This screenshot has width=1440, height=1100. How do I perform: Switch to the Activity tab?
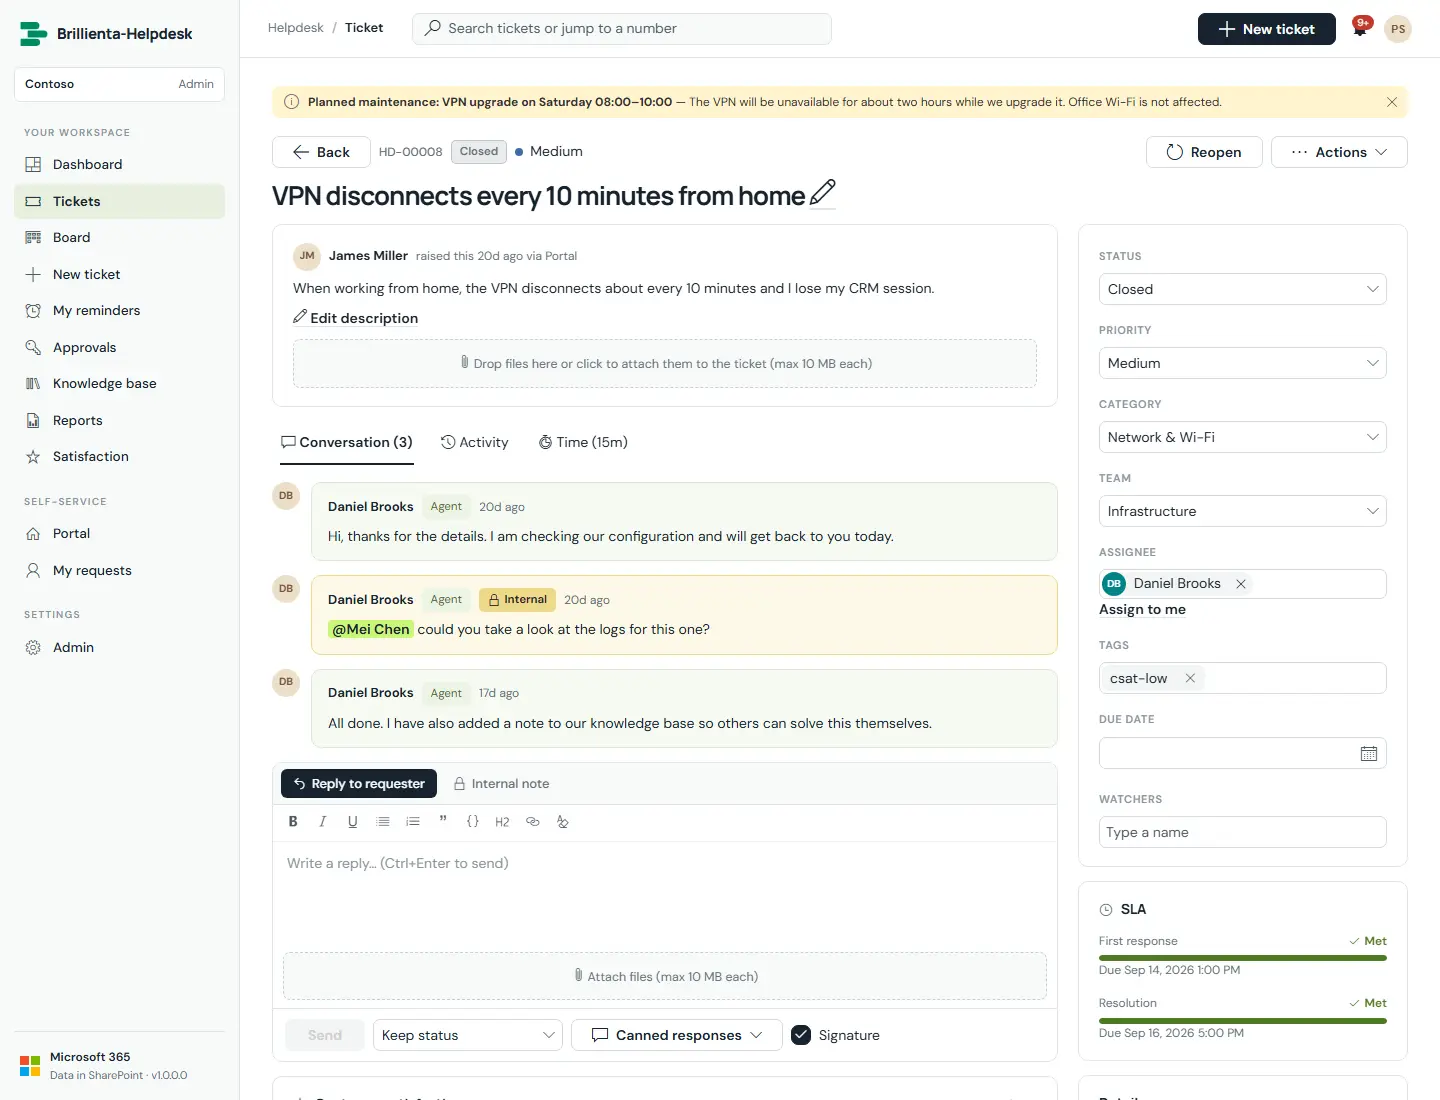(475, 442)
